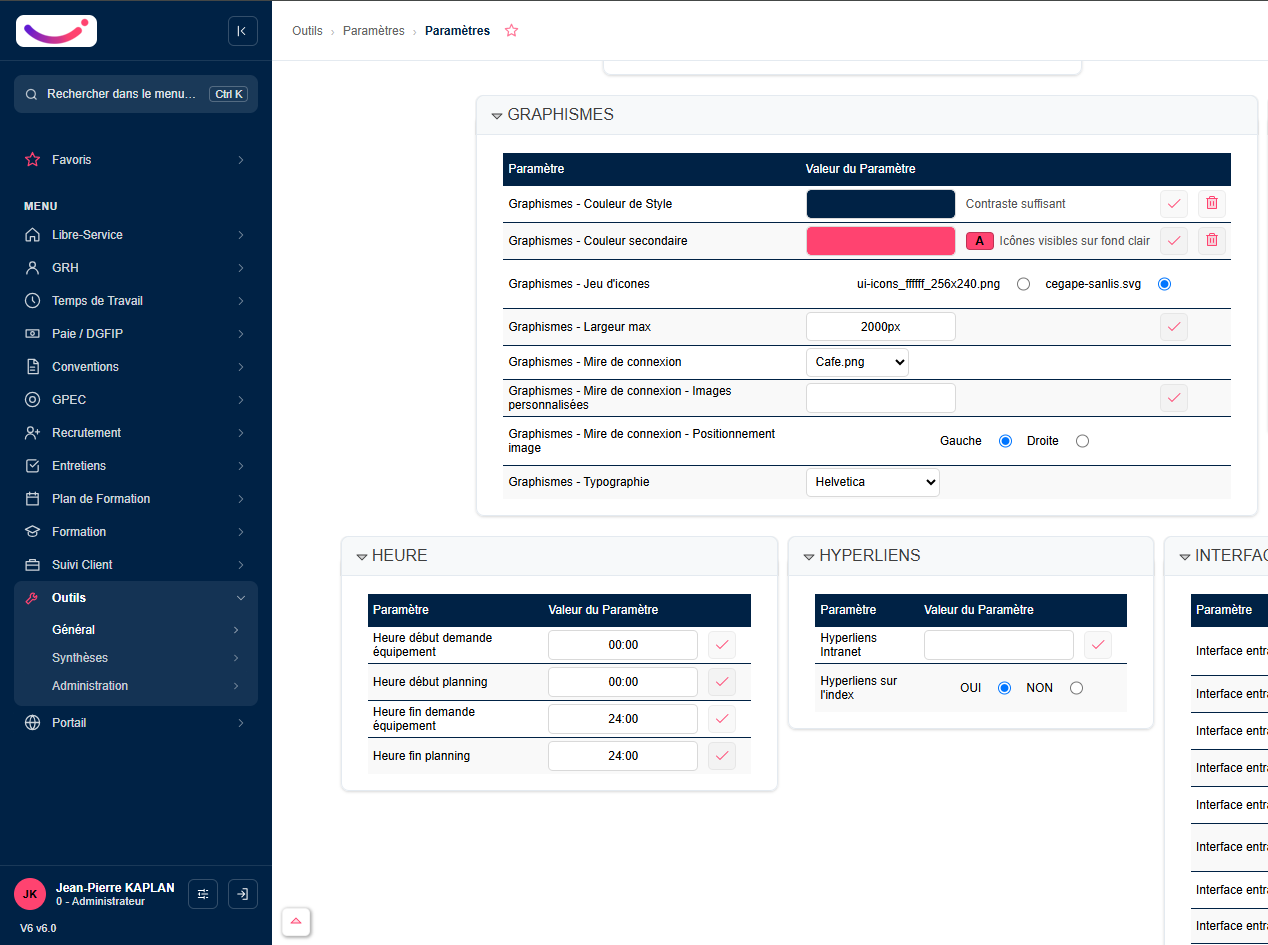Open the GRH menu
This screenshot has width=1268, height=945.
point(136,268)
